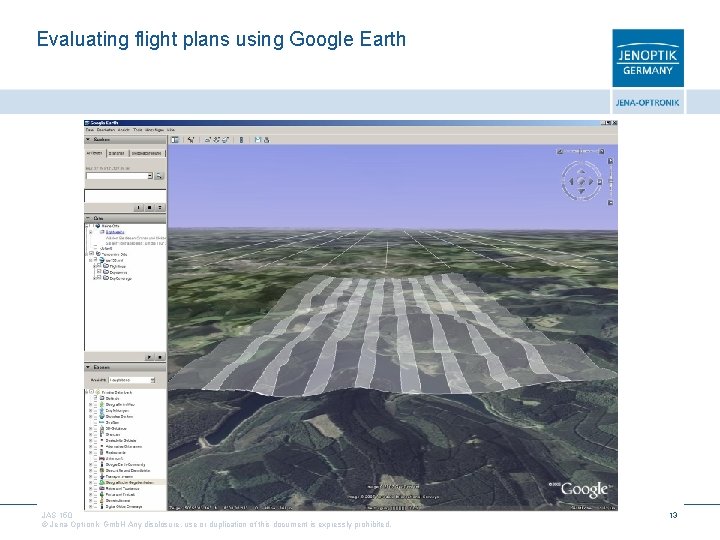720x540 pixels.
Task: Open the Datei menu
Action: (90, 130)
